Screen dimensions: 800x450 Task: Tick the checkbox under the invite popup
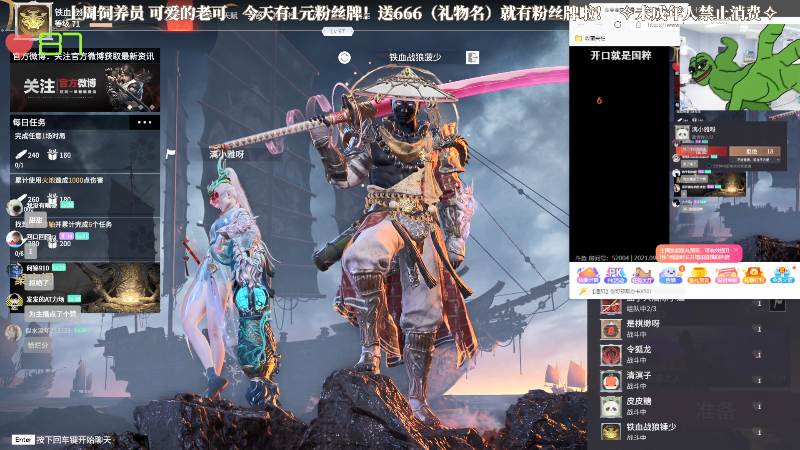click(710, 166)
